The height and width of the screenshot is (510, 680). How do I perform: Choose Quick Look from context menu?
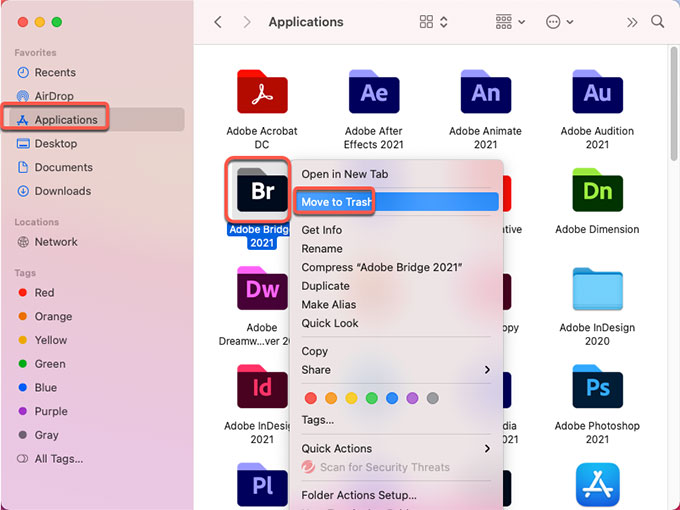(330, 323)
